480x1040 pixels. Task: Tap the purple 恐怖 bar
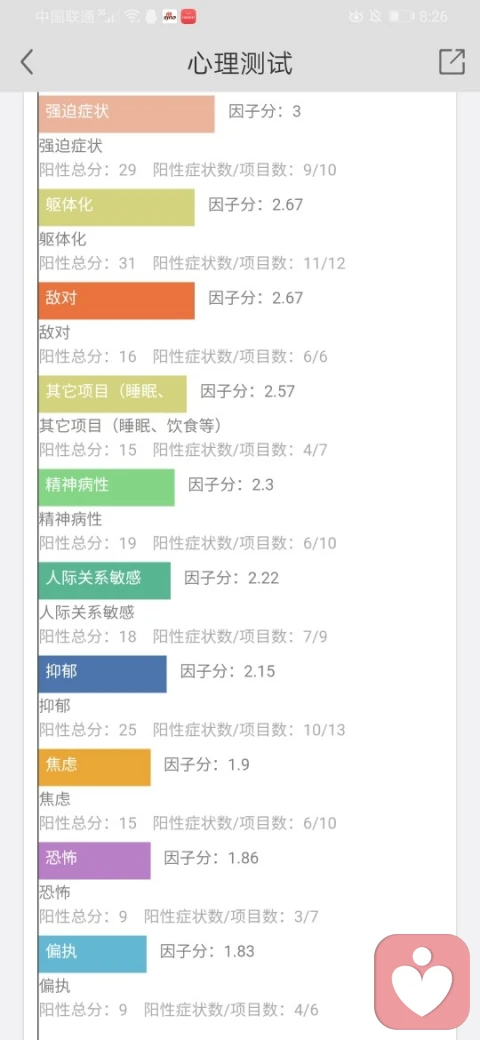95,861
